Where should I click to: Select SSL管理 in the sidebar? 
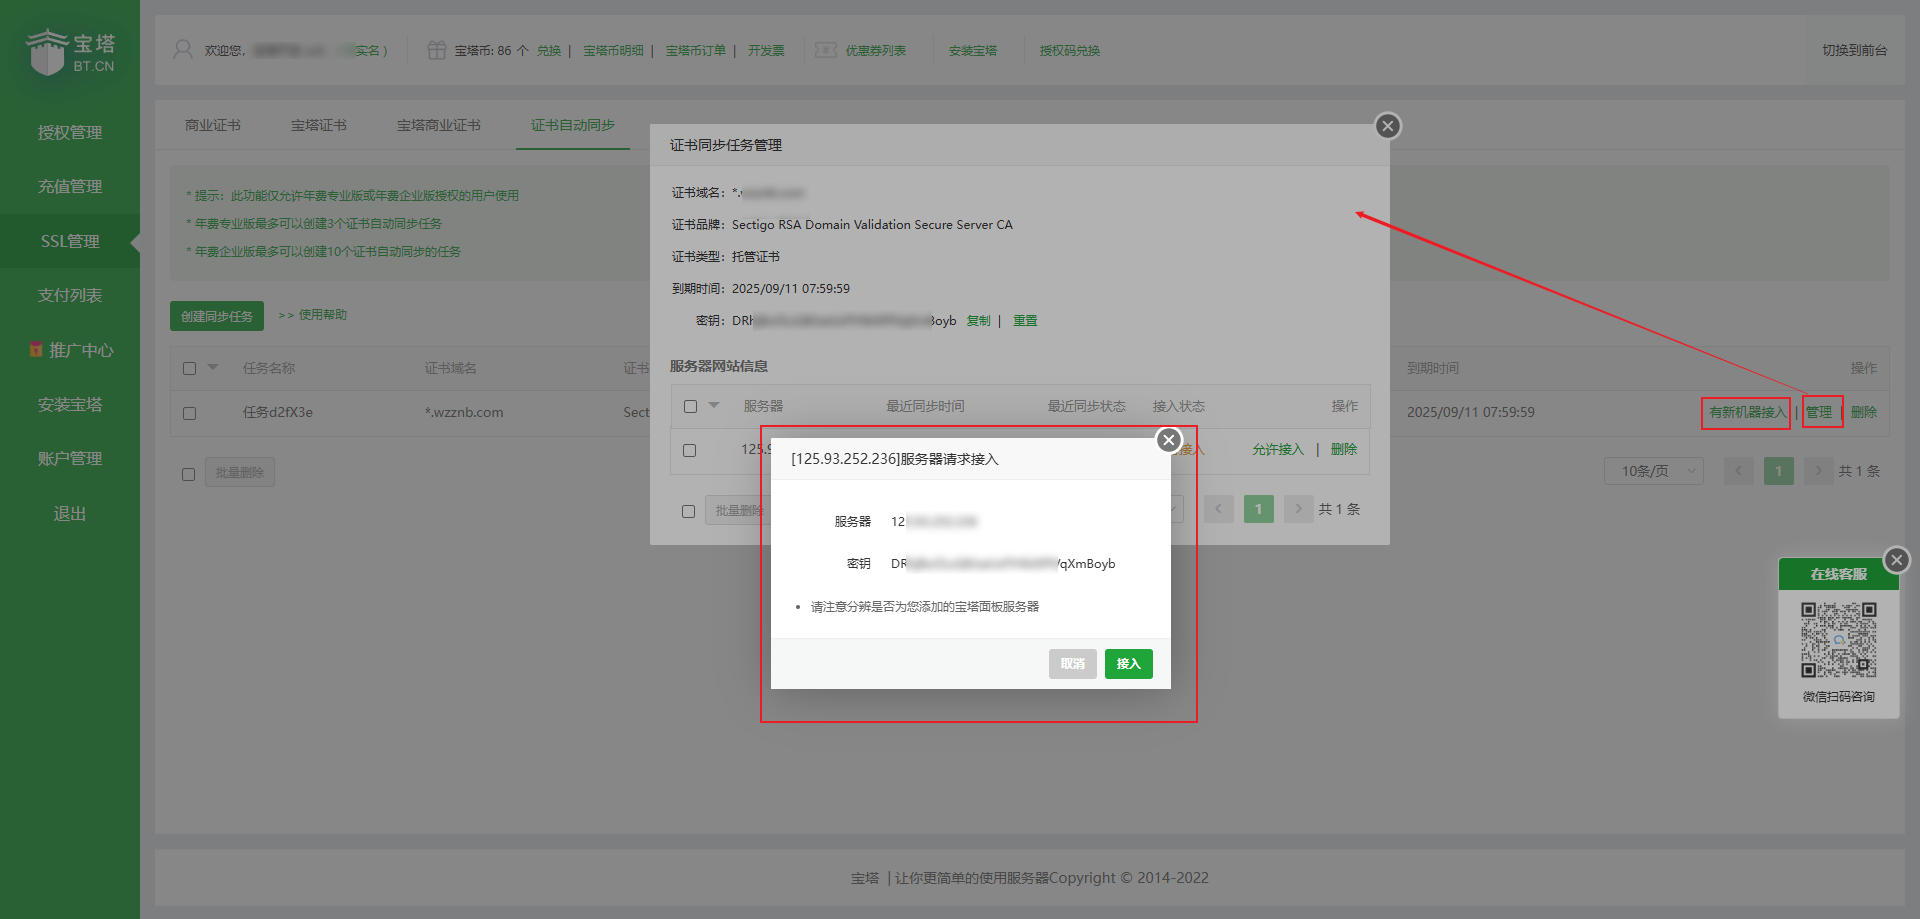[x=70, y=241]
